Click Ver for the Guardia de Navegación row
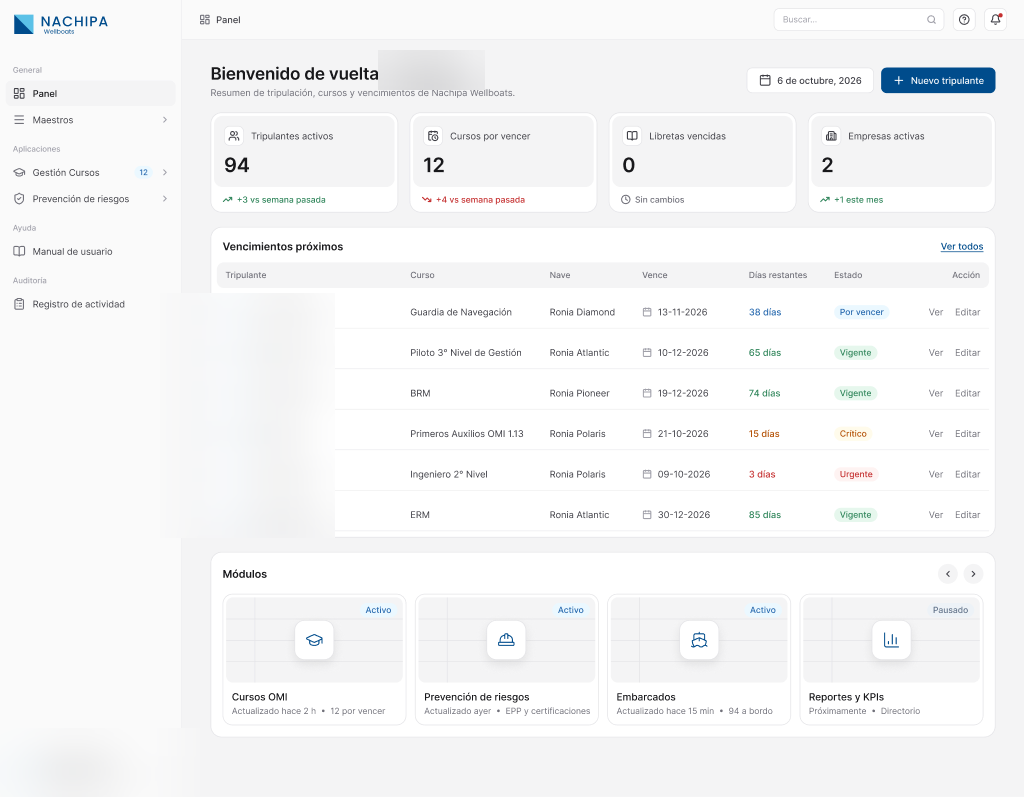Viewport: 1024px width, 797px height. (936, 312)
